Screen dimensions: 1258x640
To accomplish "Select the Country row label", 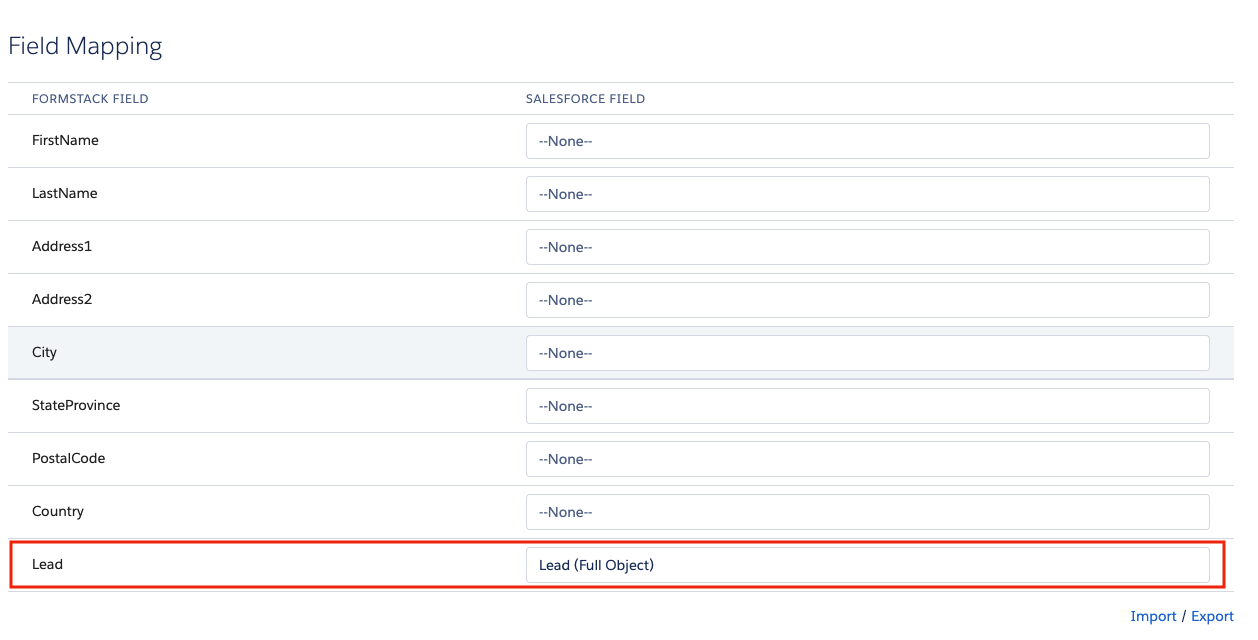I will click(x=58, y=512).
